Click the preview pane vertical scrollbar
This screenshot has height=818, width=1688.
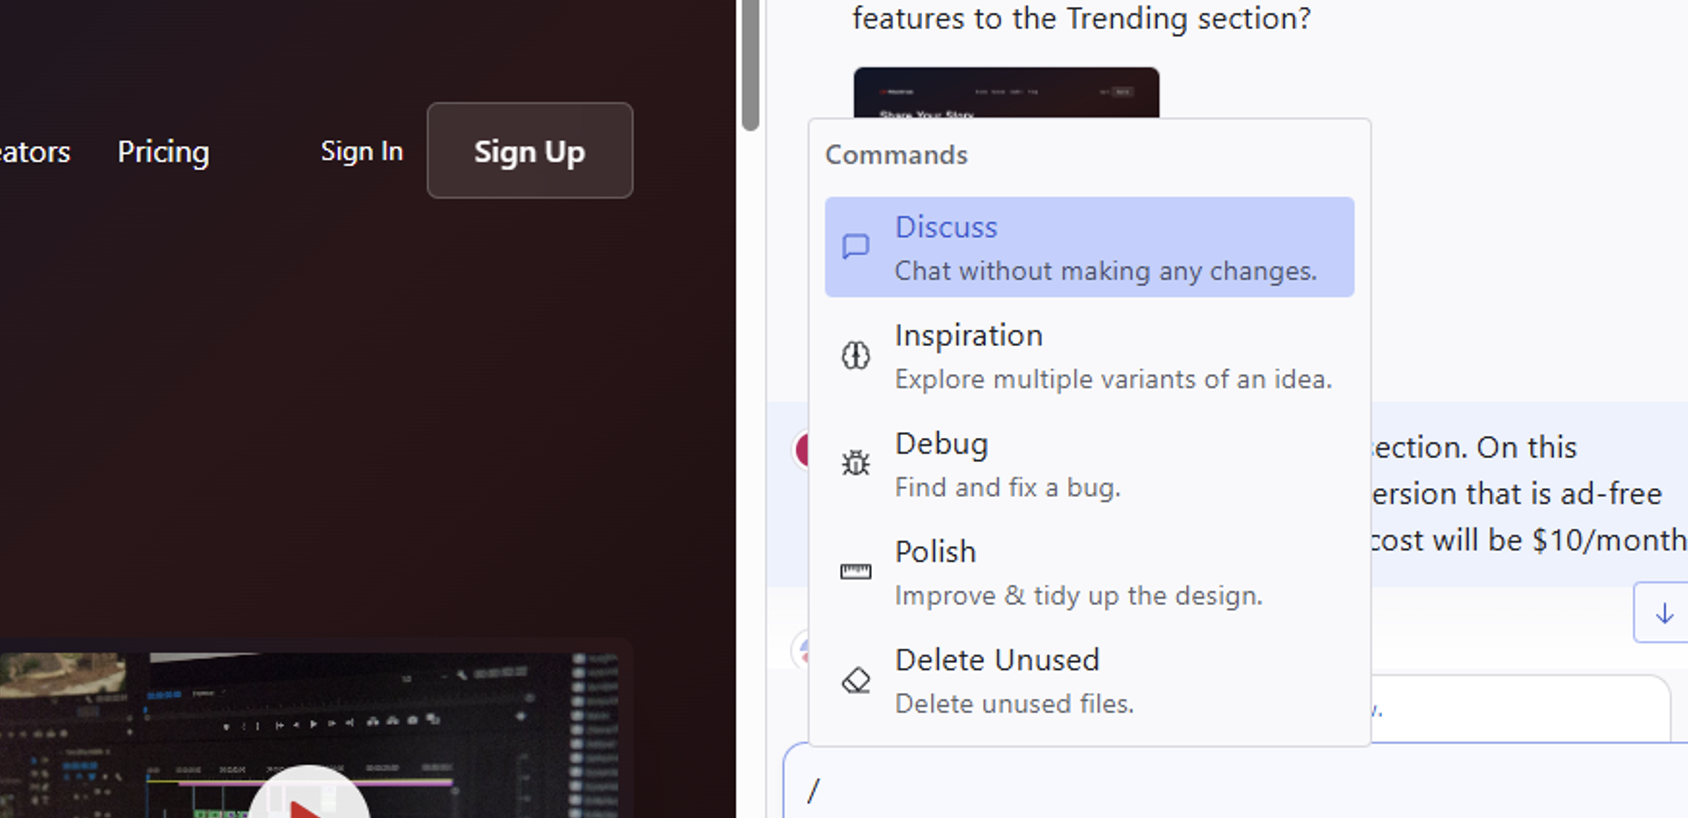[x=750, y=65]
